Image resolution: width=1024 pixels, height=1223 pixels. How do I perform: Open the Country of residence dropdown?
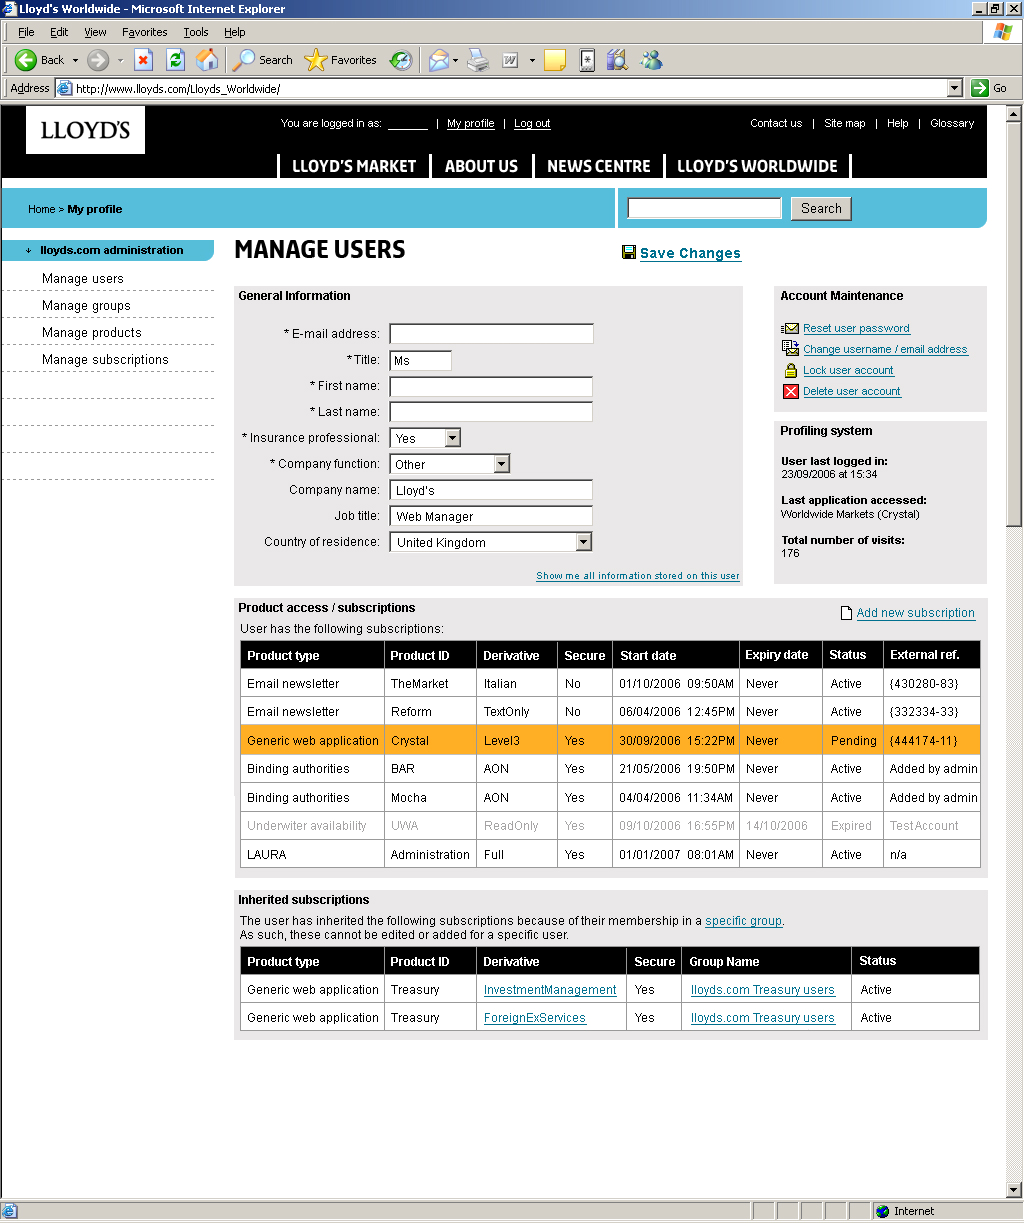(583, 542)
